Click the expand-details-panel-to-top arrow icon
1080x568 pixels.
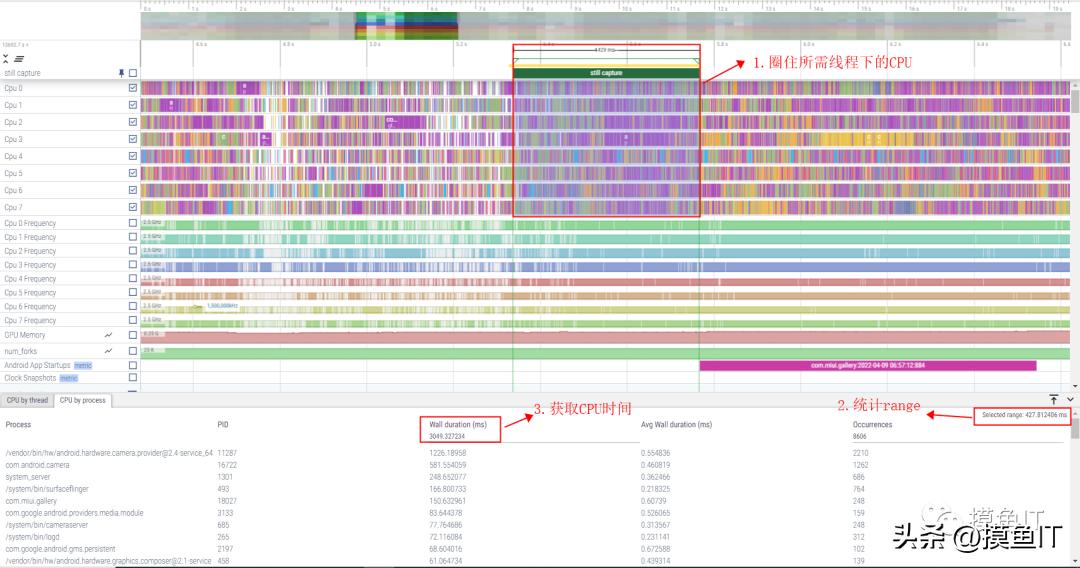1053,399
